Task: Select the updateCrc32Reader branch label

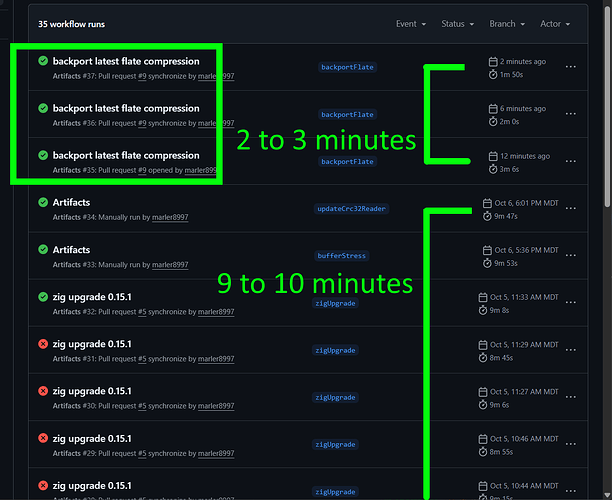Action: [352, 209]
